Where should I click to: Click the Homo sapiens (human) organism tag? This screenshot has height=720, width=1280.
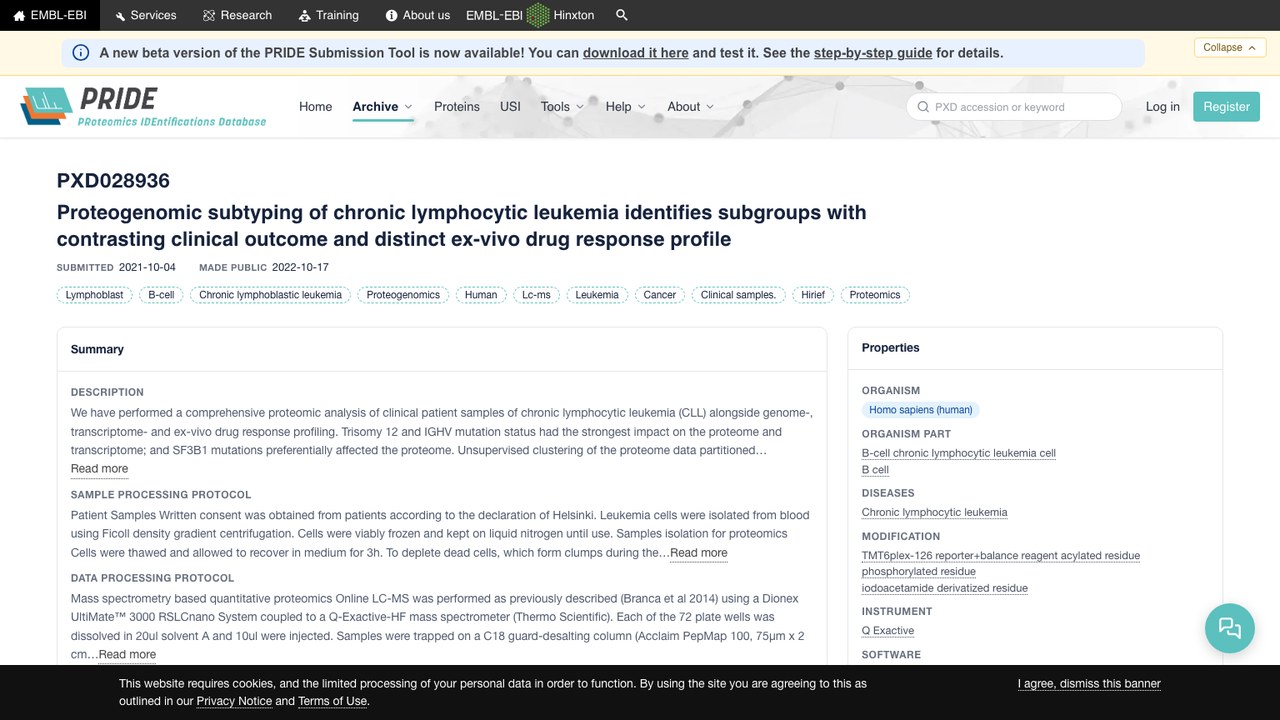tap(921, 410)
